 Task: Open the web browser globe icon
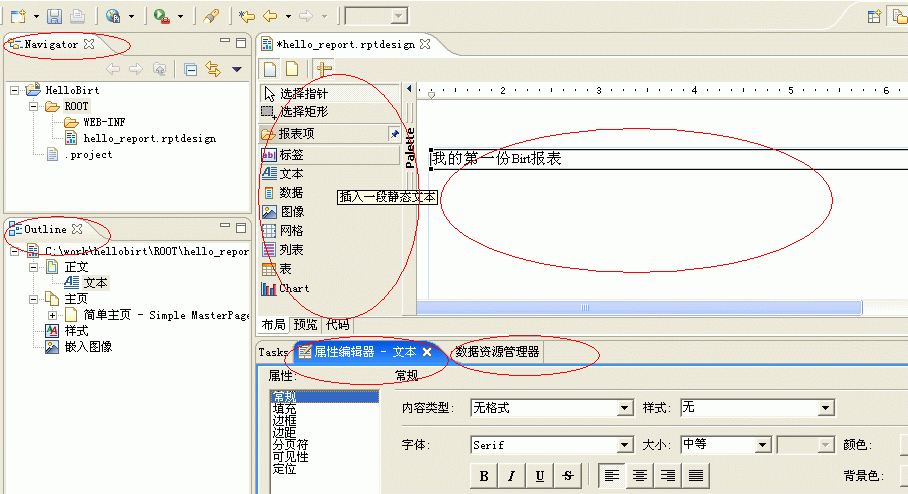tap(113, 16)
